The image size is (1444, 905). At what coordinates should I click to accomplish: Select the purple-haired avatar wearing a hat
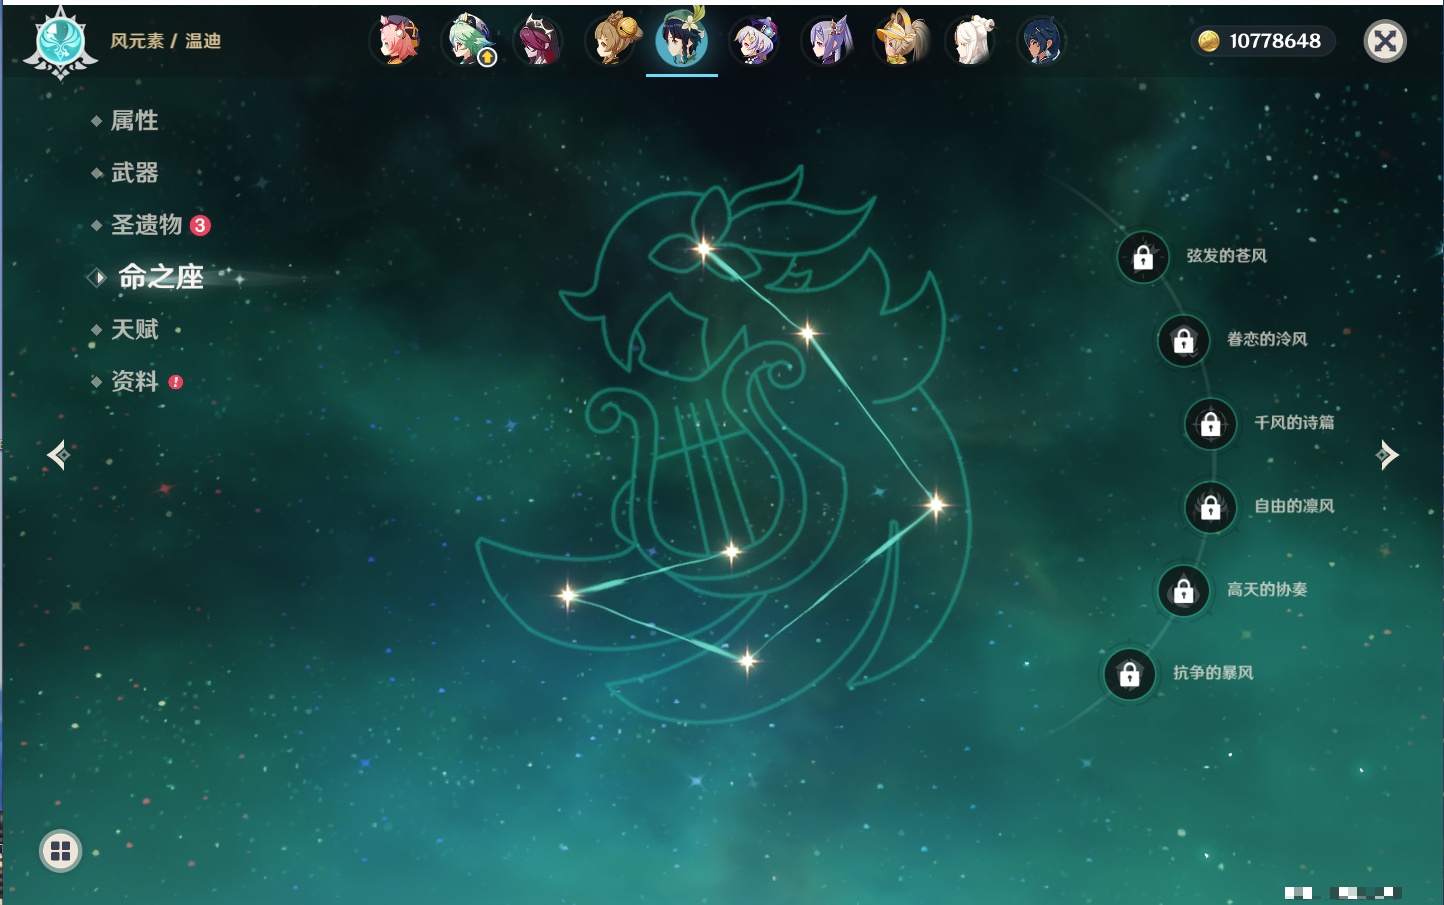coord(755,41)
